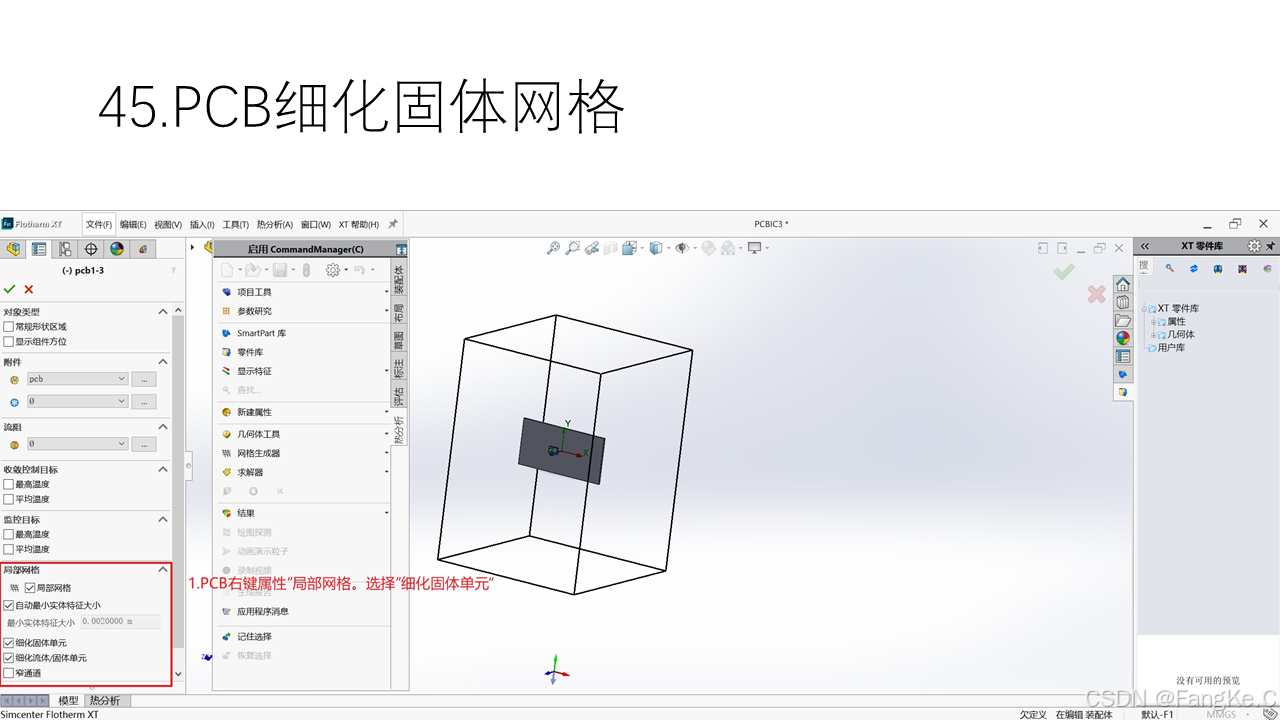Switch to the 模型 bottom tab

[x=68, y=701]
